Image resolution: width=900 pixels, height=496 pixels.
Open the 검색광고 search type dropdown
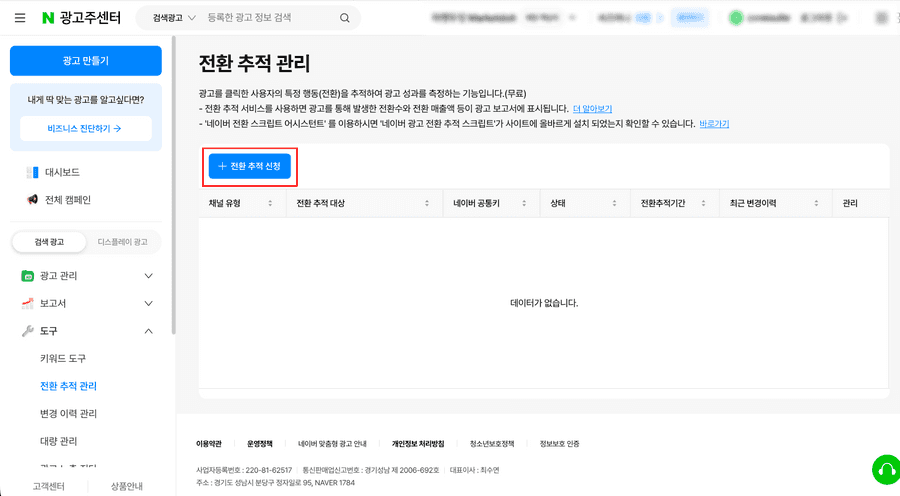pos(174,18)
